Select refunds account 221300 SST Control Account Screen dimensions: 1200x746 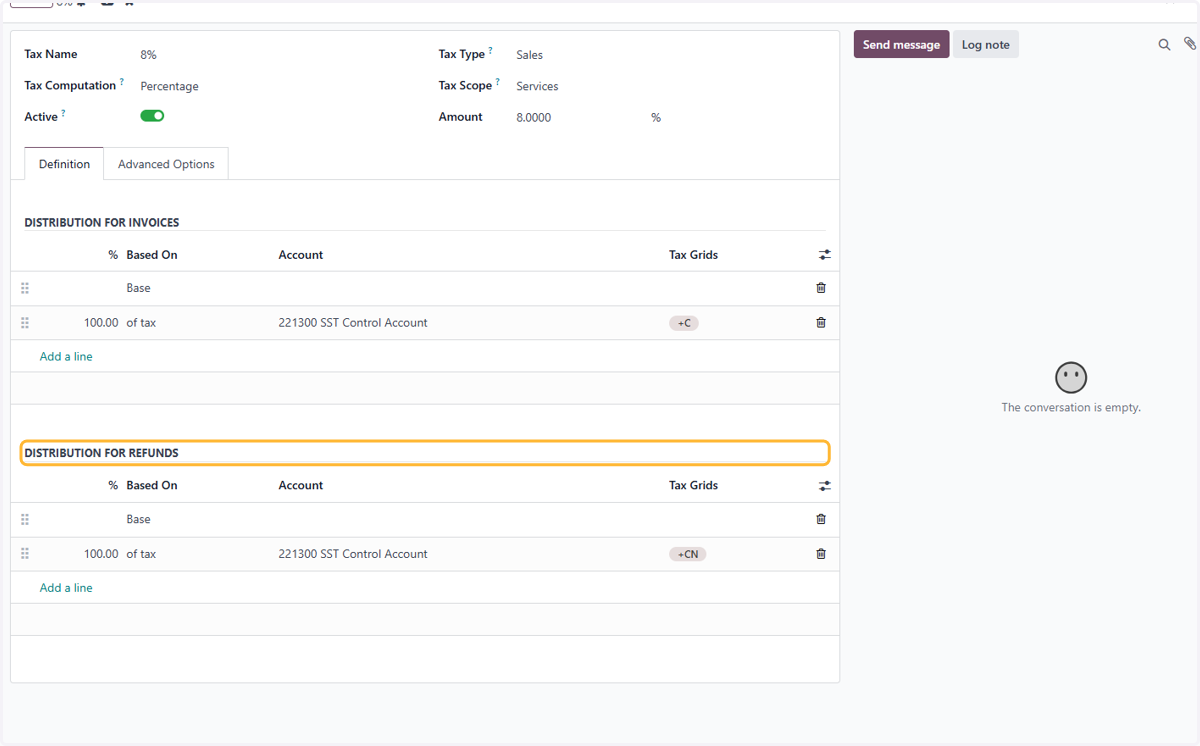point(353,554)
